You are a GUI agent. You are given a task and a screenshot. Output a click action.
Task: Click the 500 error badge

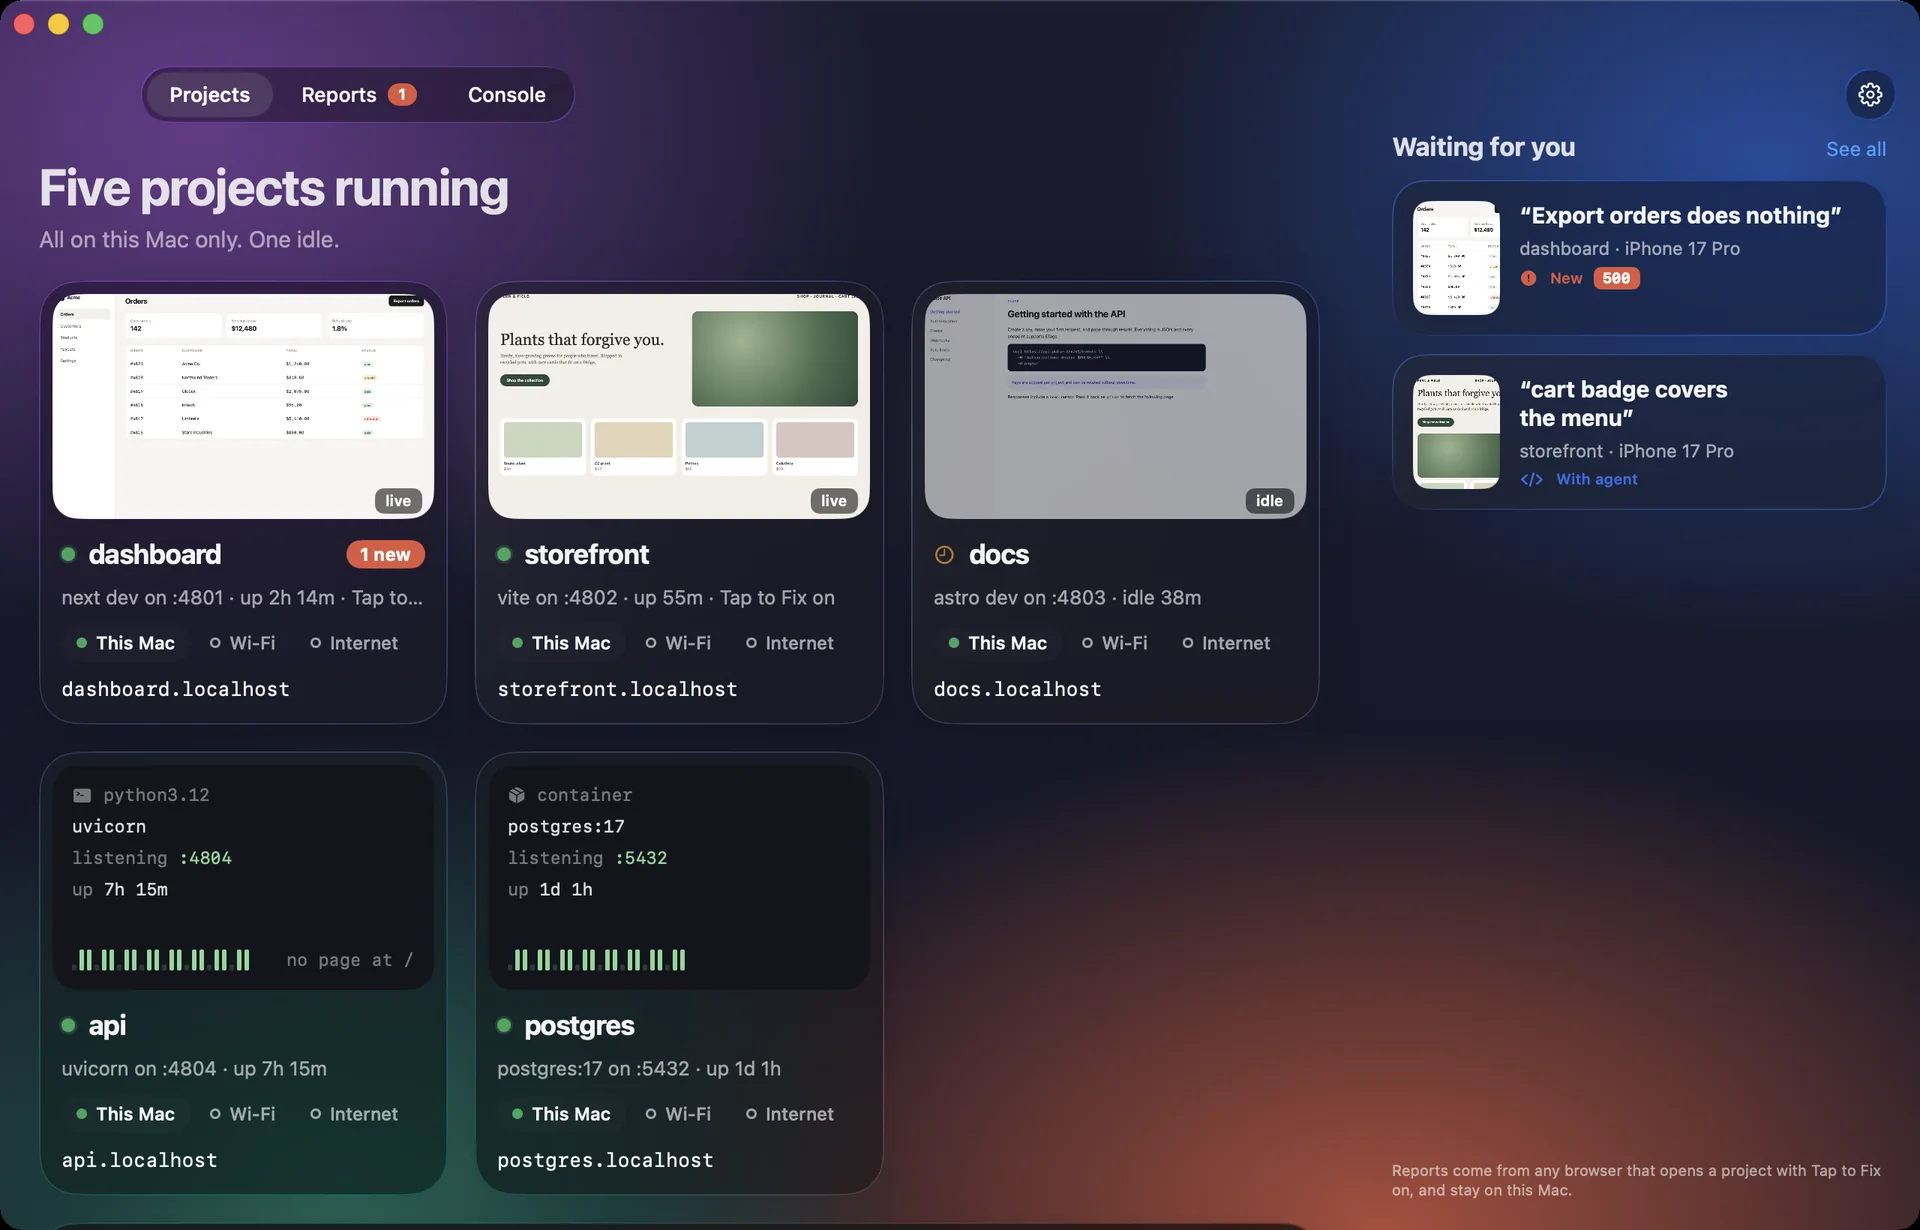[1616, 278]
